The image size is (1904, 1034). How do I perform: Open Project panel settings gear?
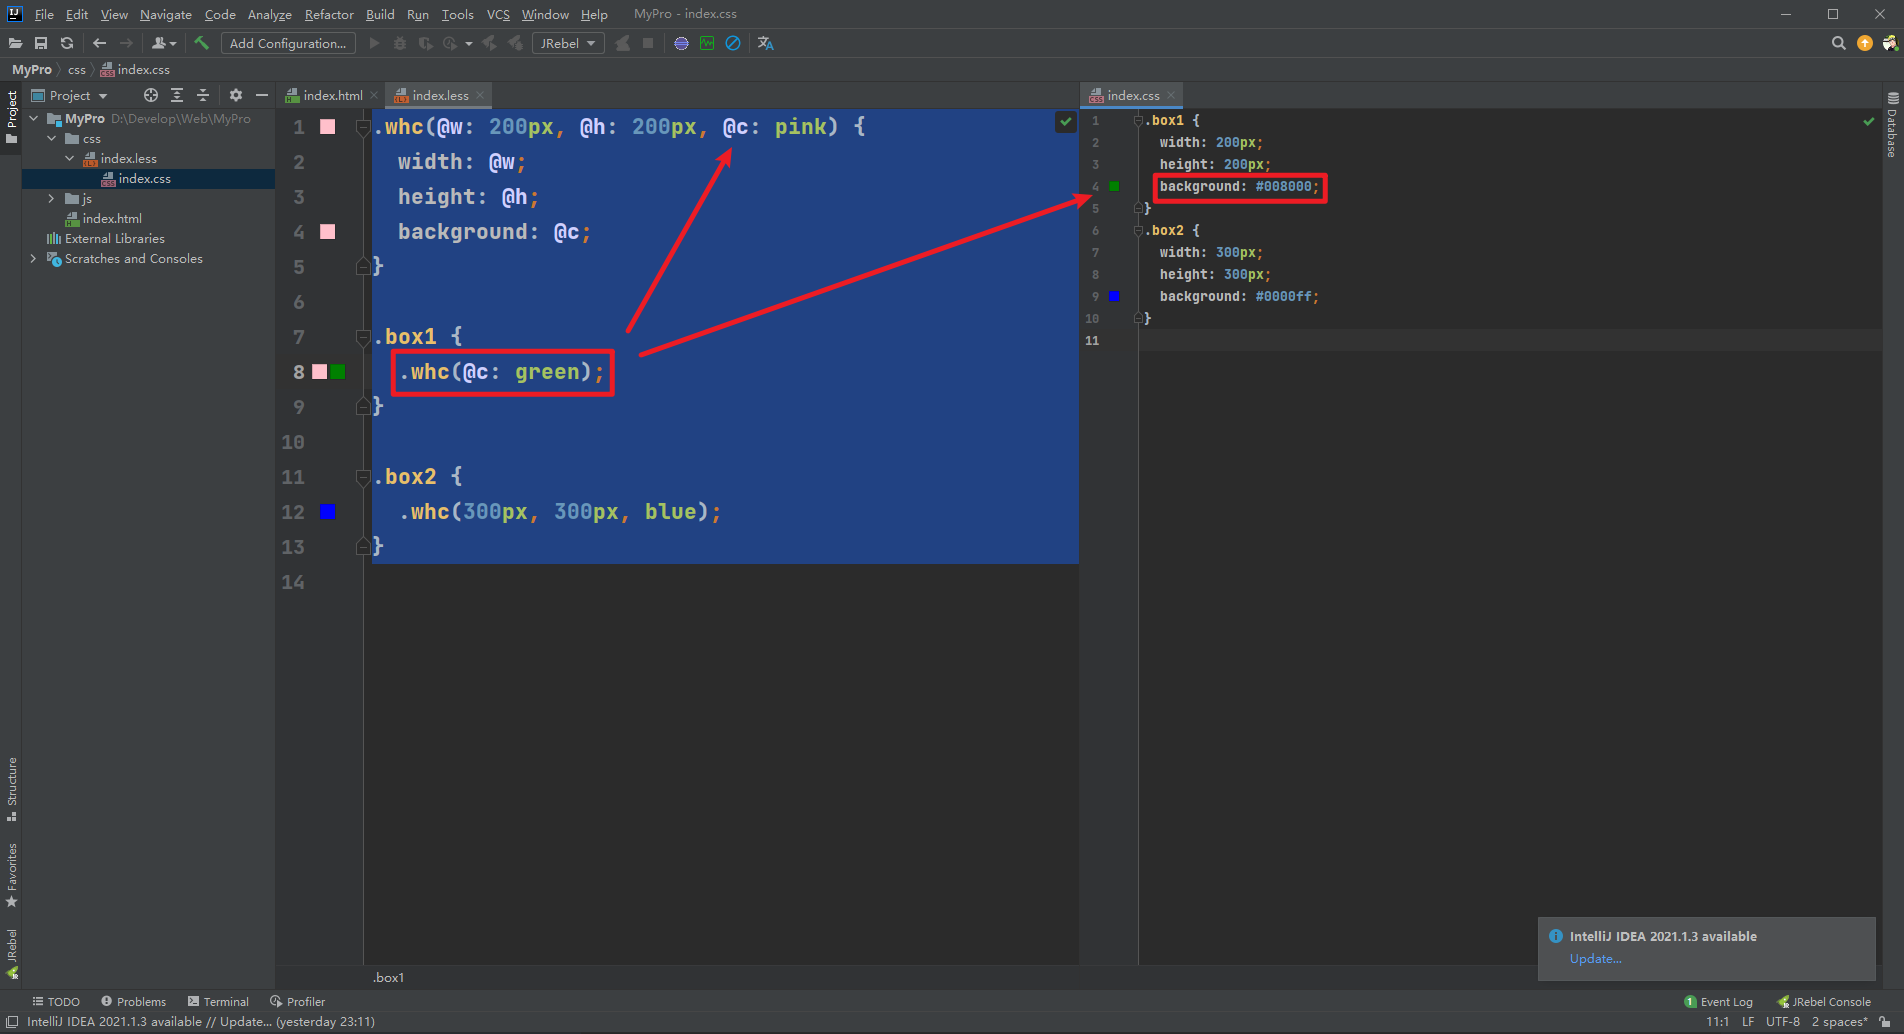(x=236, y=95)
